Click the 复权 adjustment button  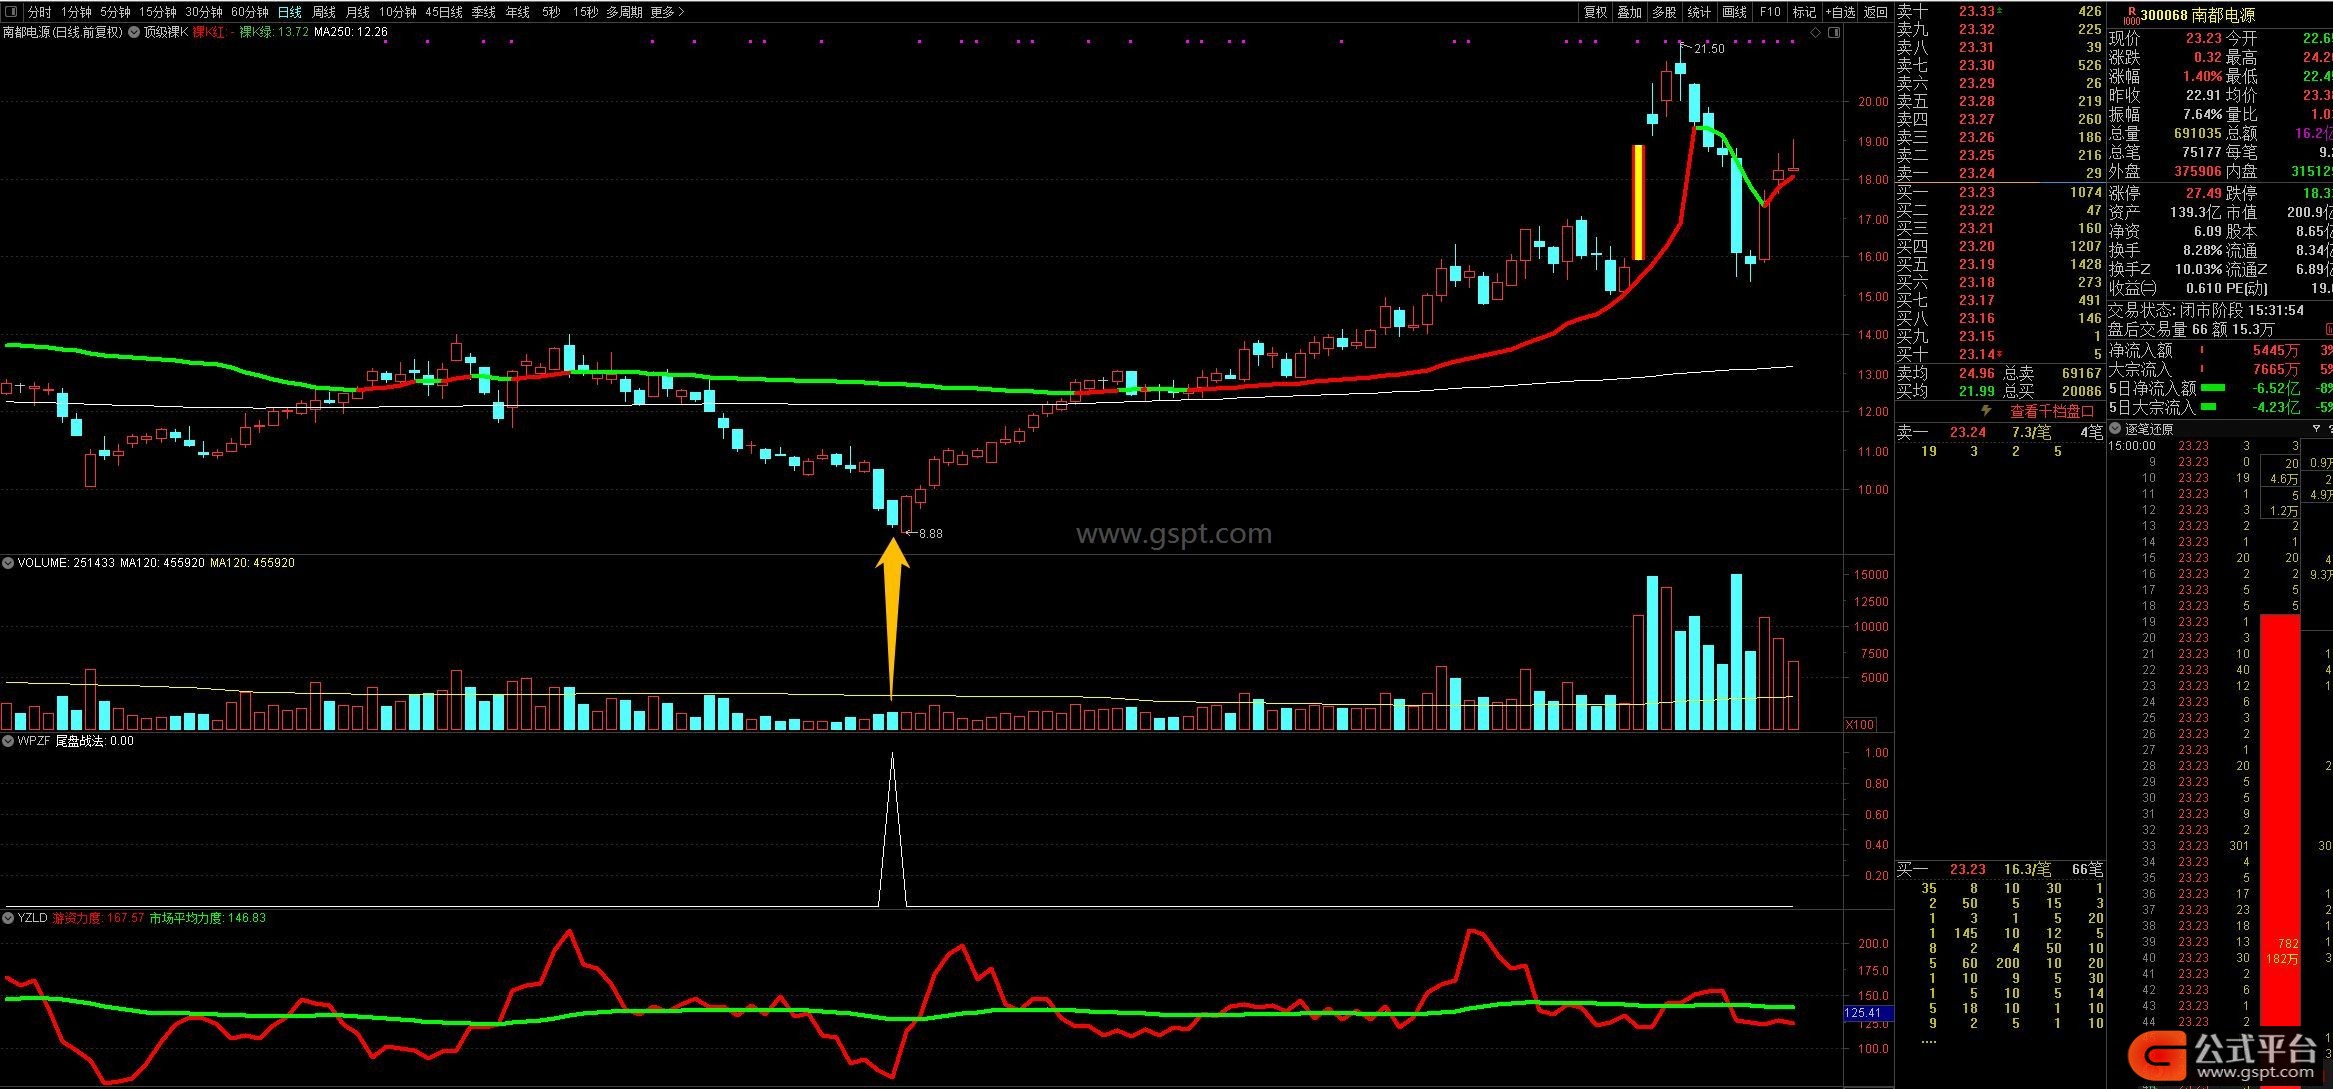[1595, 12]
